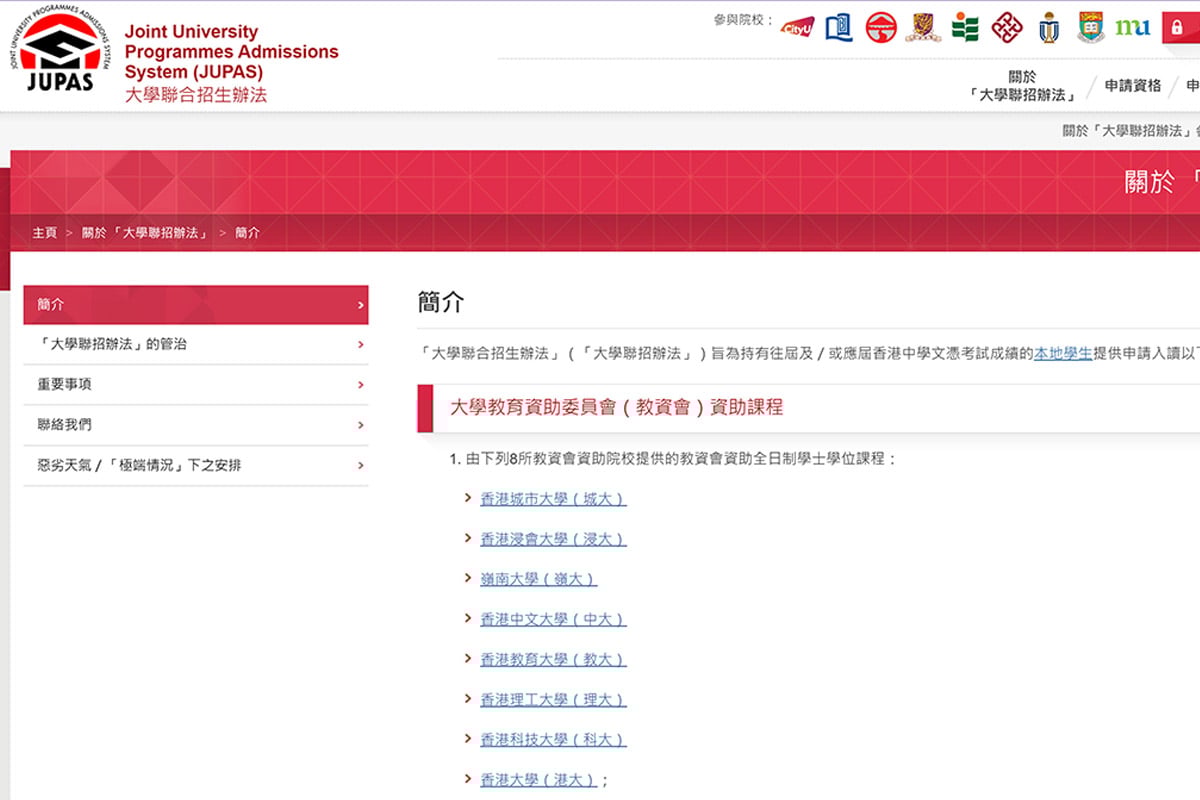Click the green EdUHK logo
The image size is (1200, 800).
pos(965,27)
